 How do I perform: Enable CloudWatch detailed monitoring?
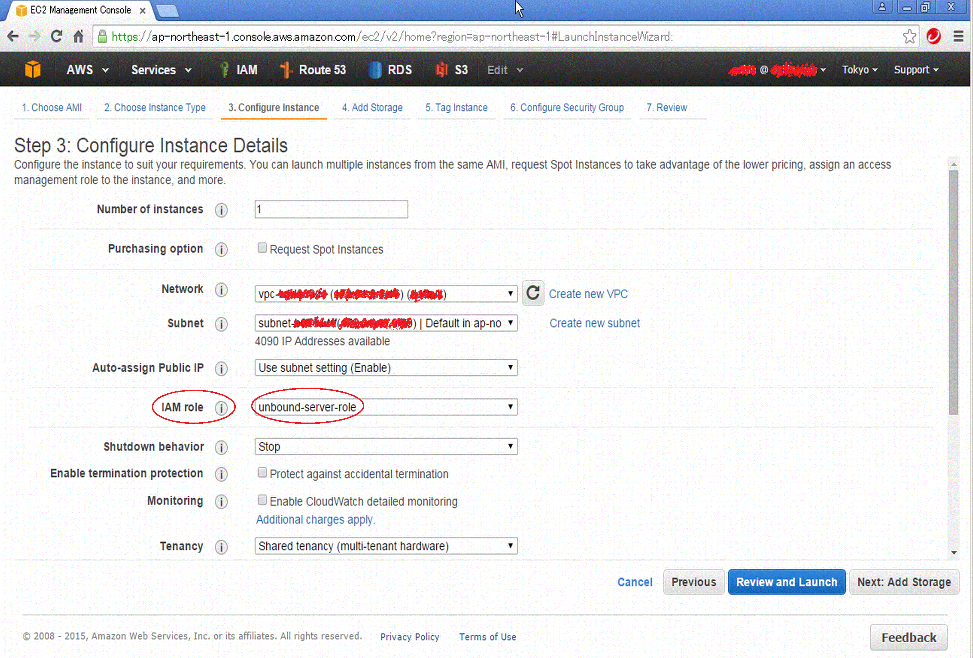(262, 499)
